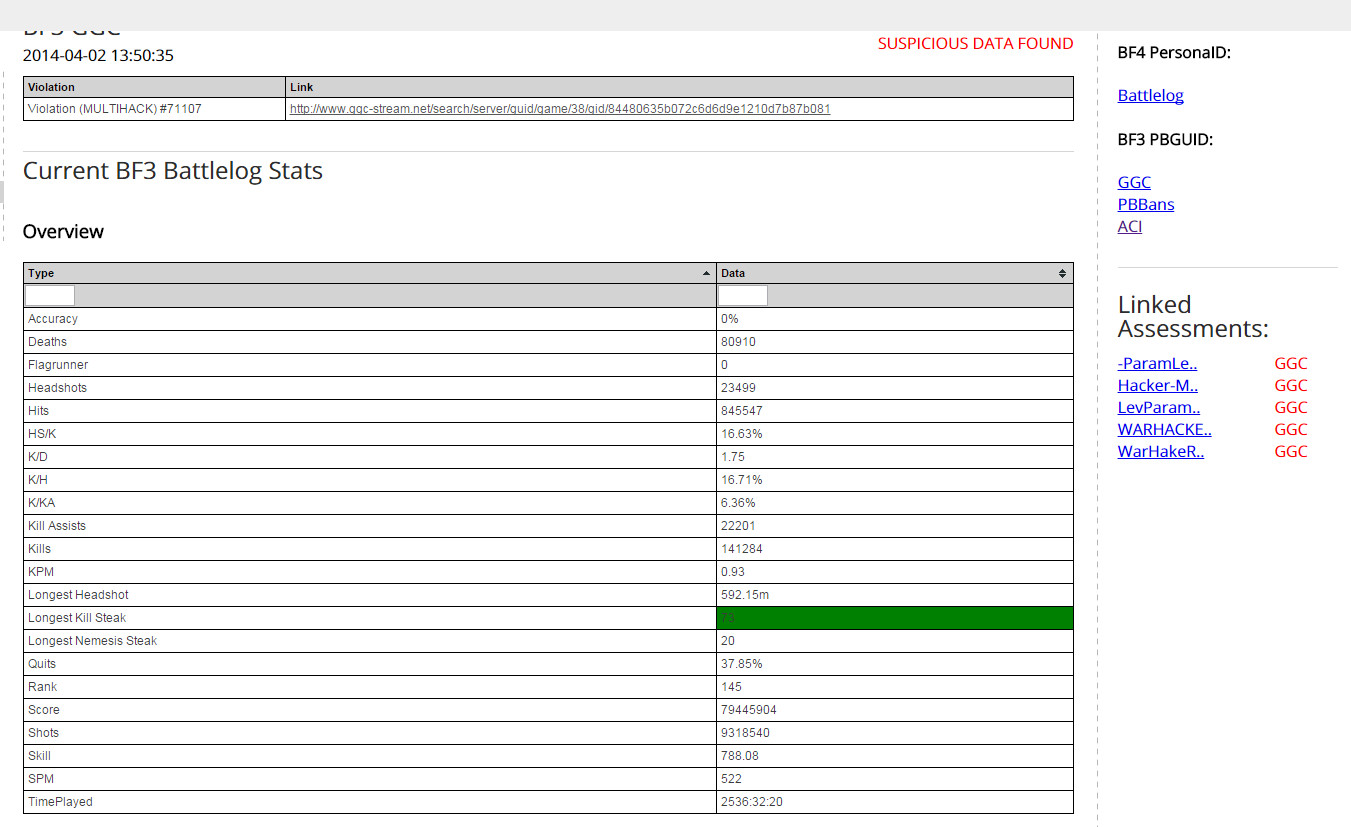Open the ACI link
Image resolution: width=1351 pixels, height=827 pixels.
pos(1130,226)
